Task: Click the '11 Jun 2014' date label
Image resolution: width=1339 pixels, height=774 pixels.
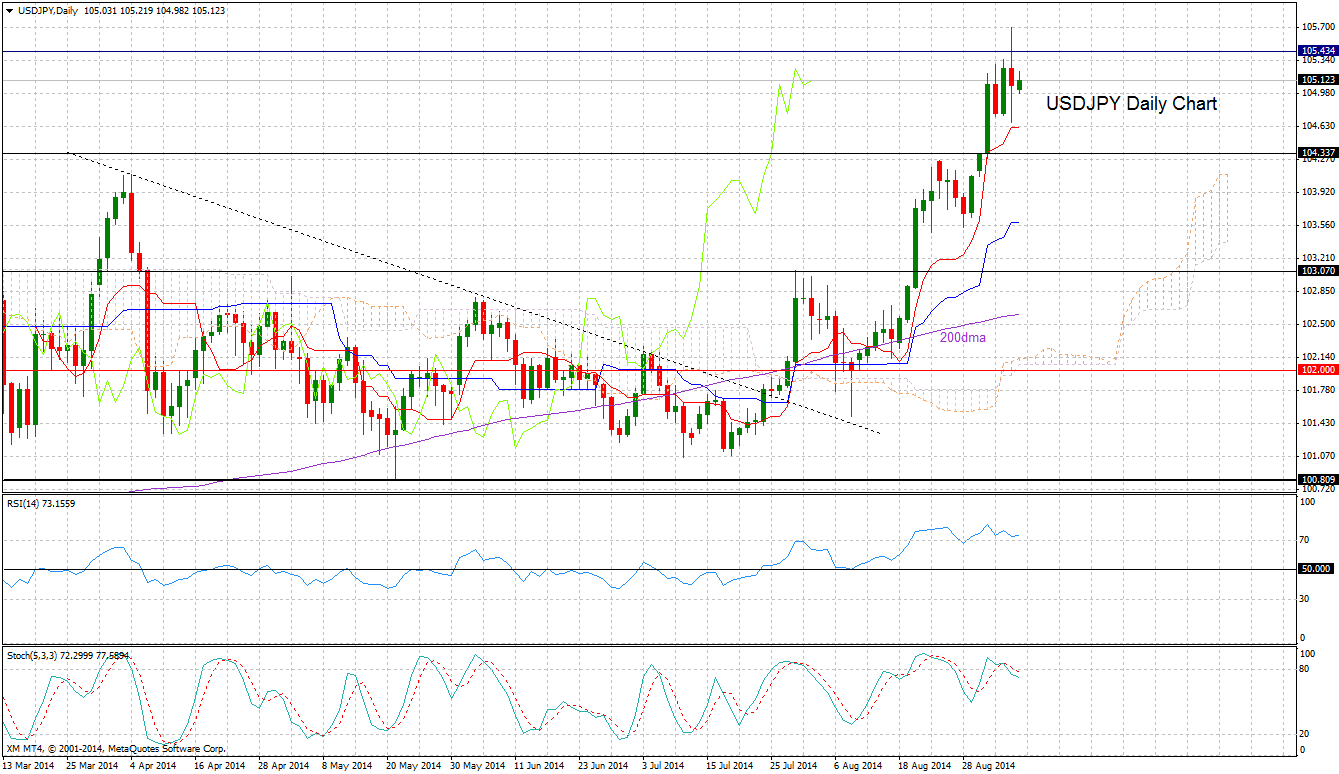Action: click(x=537, y=766)
